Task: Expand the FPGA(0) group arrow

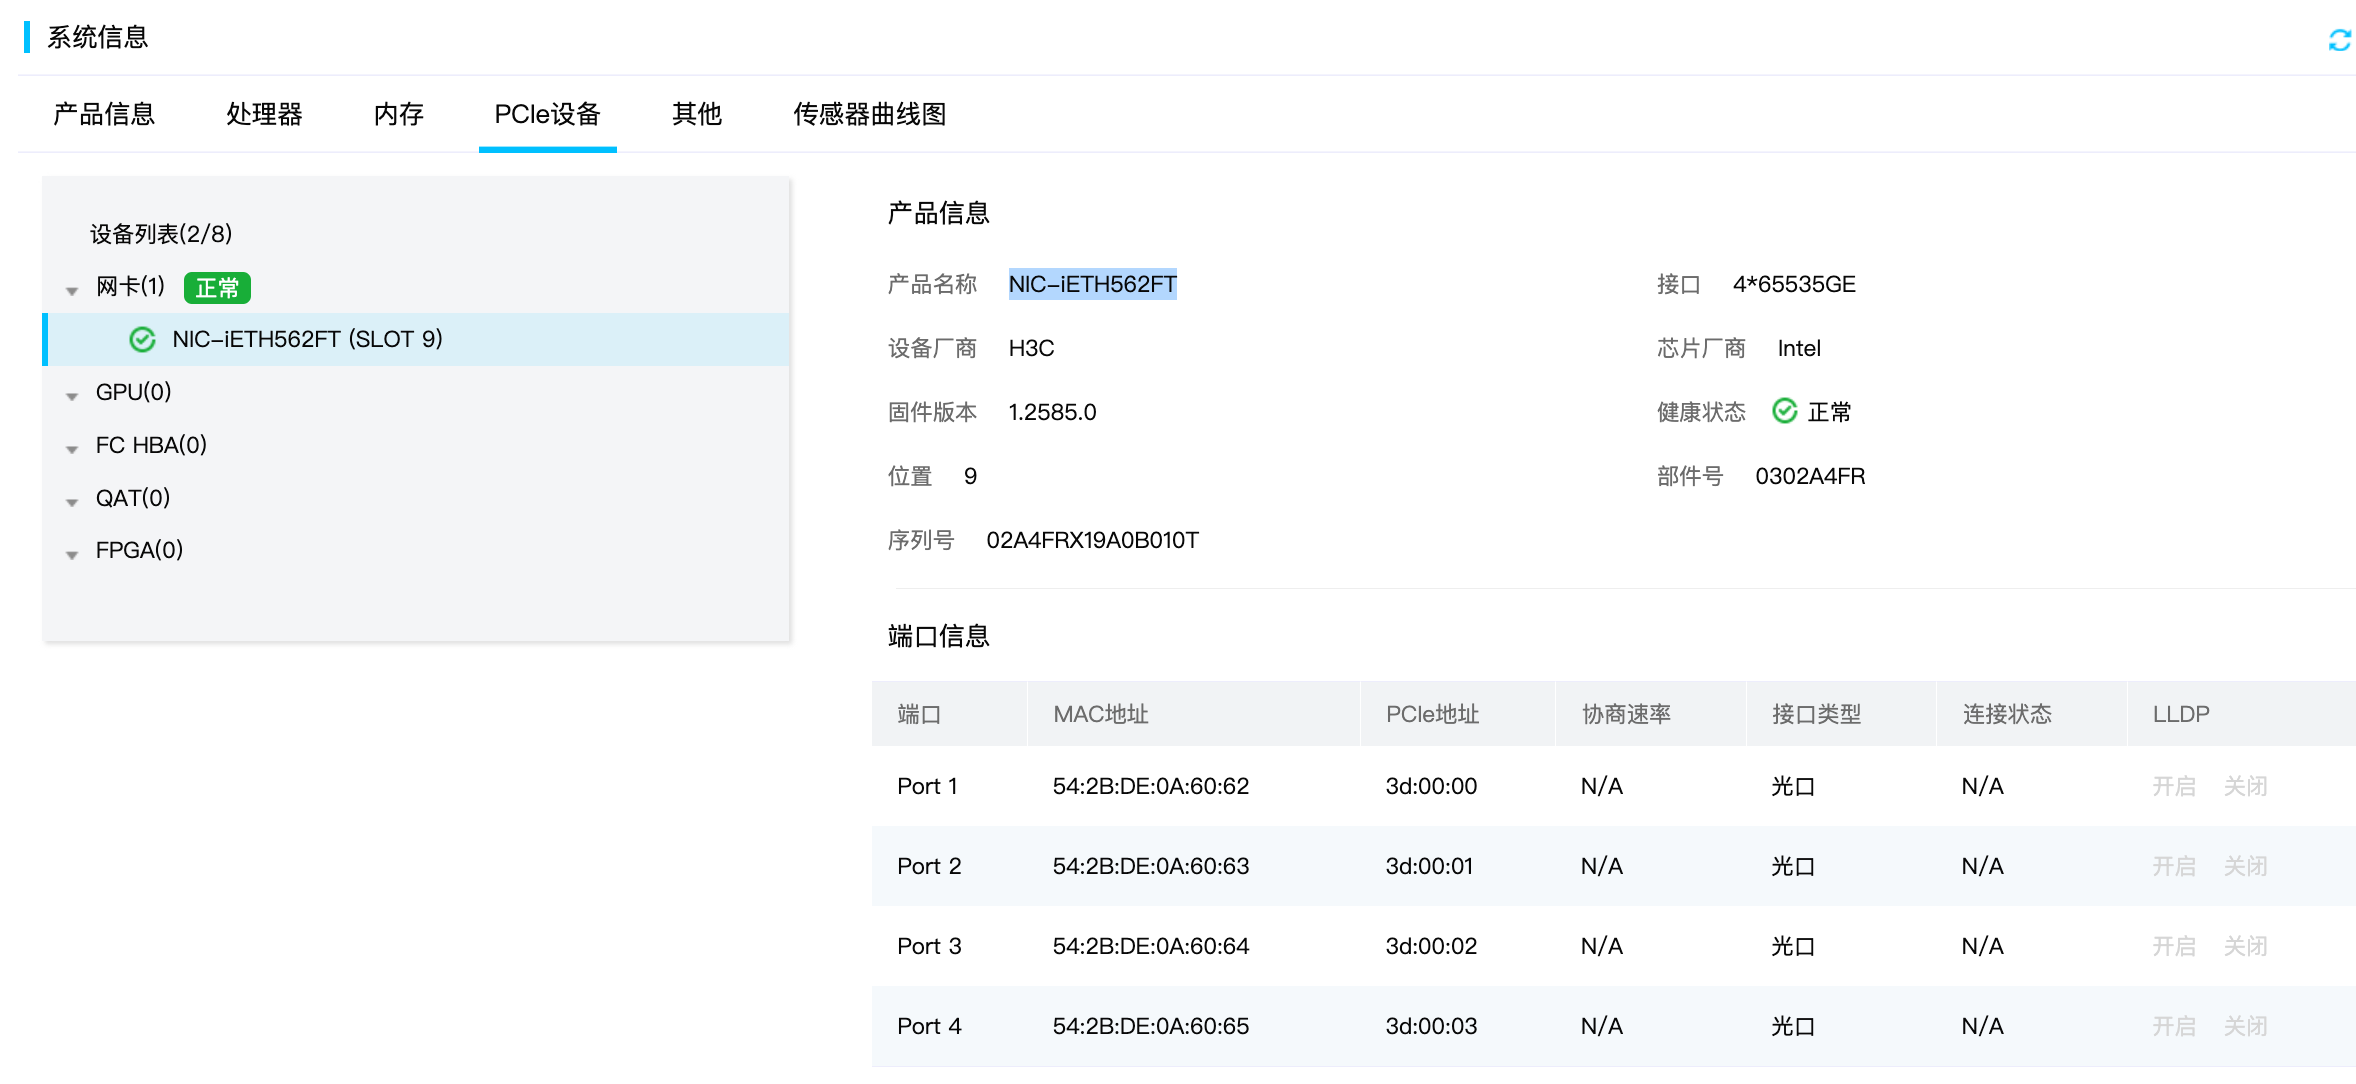Action: point(72,554)
